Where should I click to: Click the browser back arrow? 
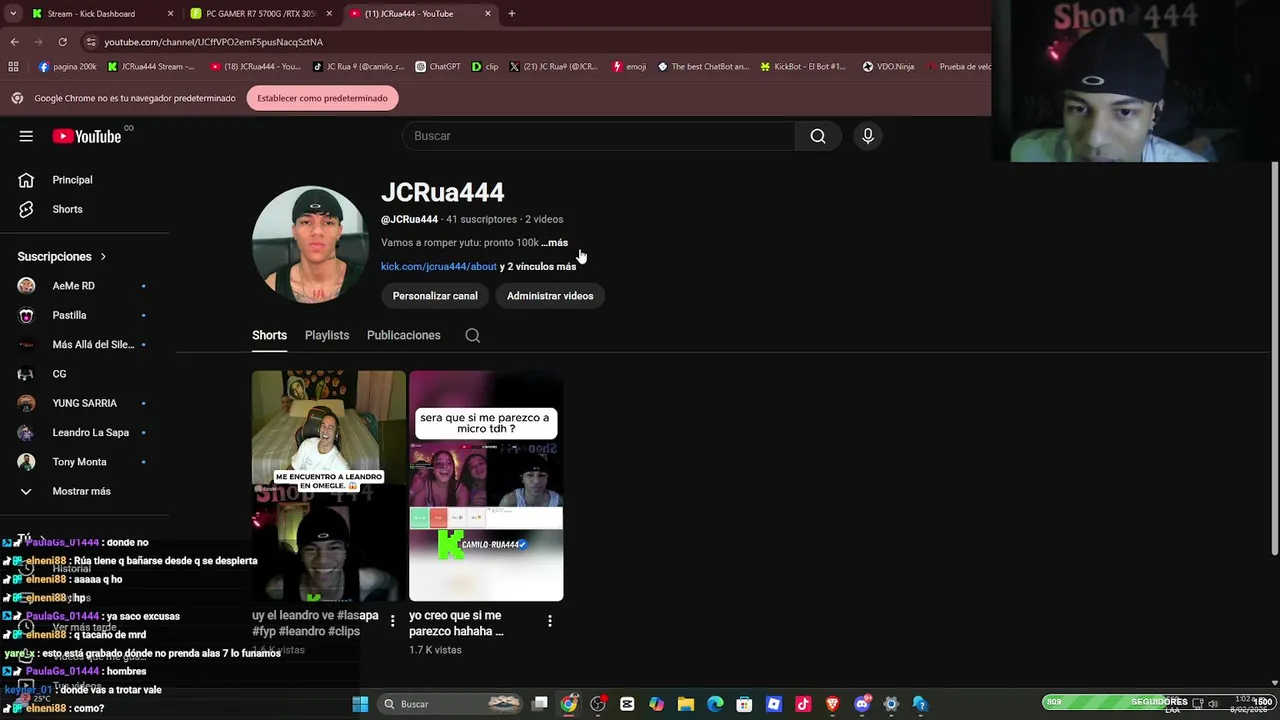pyautogui.click(x=14, y=42)
